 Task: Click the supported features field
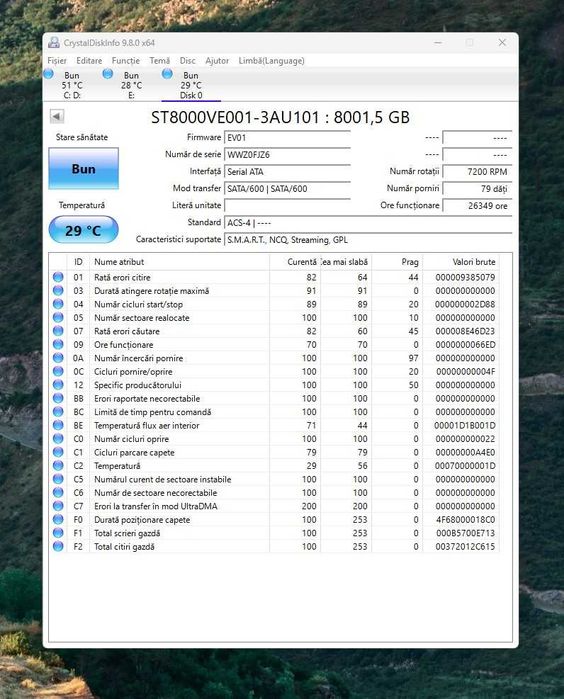368,239
